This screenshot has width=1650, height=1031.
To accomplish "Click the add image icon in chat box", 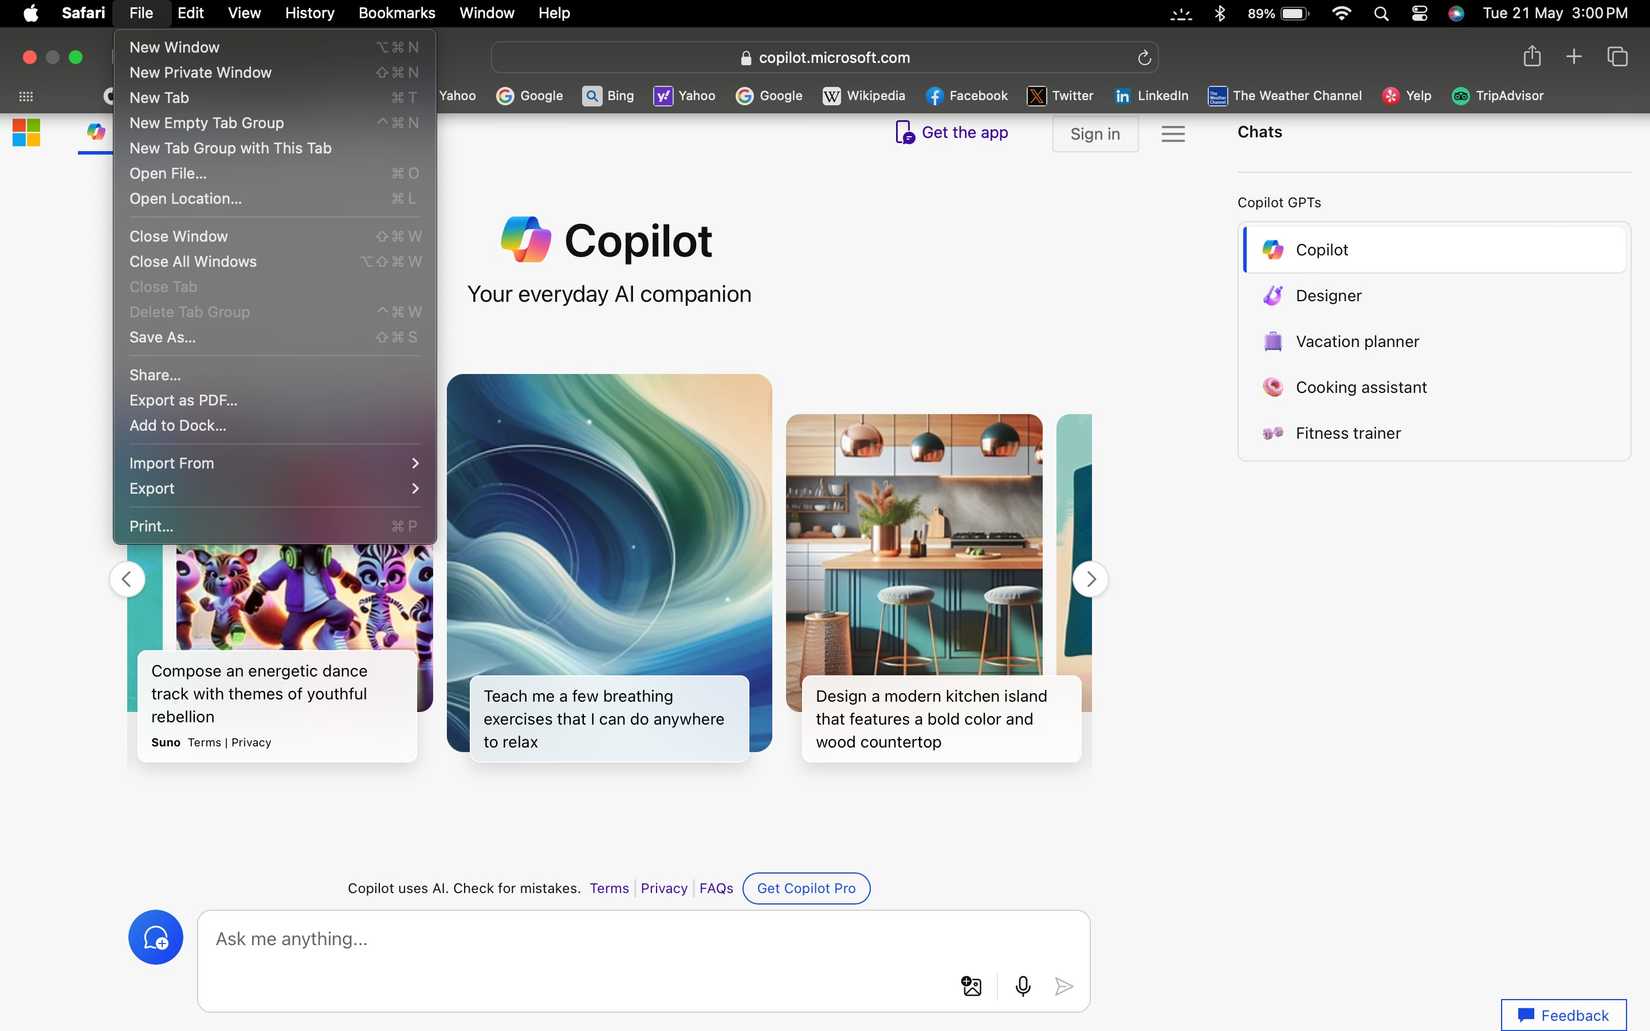I will [971, 986].
